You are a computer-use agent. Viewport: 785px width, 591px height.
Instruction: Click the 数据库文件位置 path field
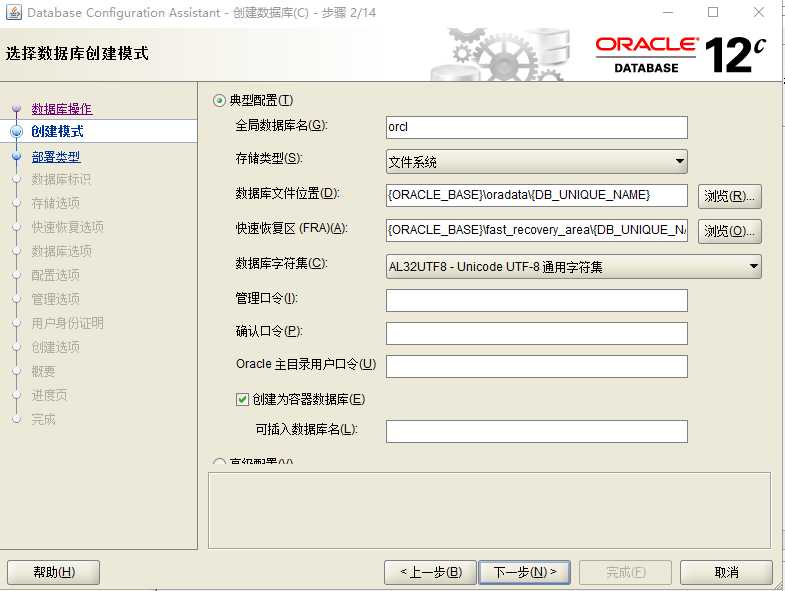537,195
